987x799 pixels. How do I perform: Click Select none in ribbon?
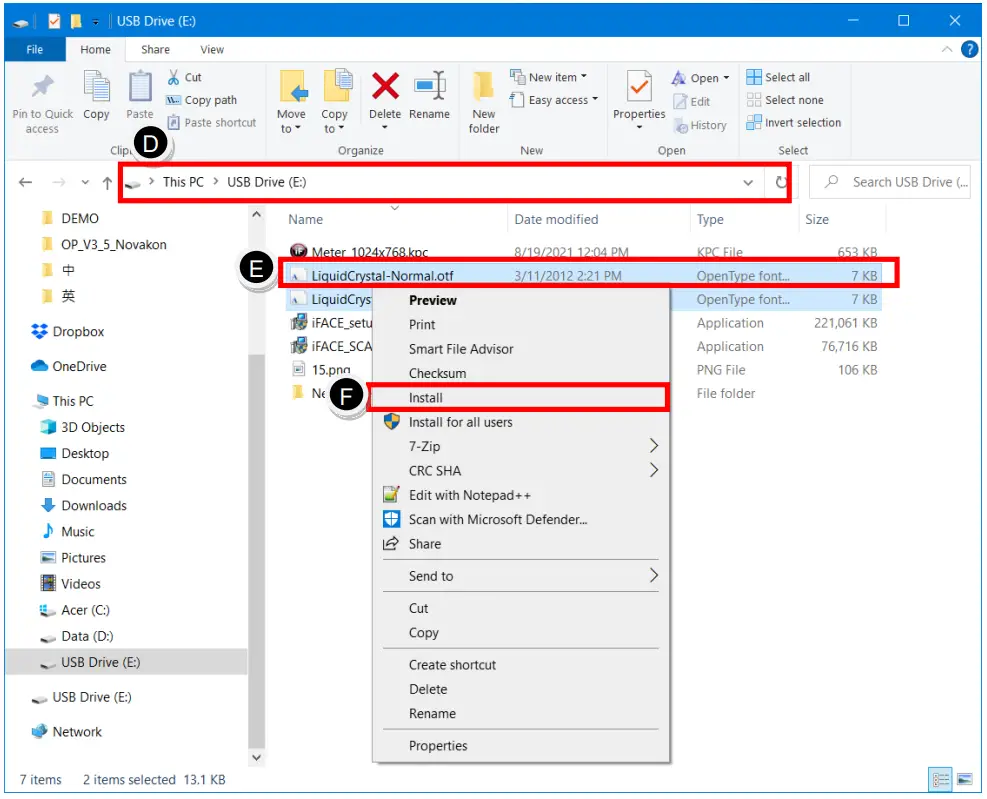(785, 100)
